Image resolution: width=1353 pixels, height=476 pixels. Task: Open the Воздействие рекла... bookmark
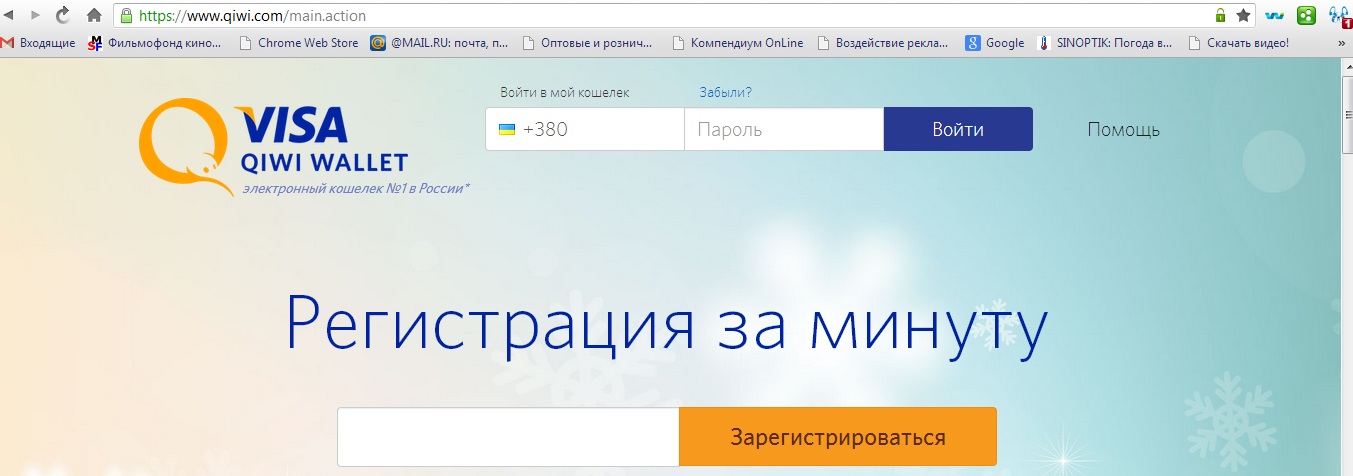(882, 43)
